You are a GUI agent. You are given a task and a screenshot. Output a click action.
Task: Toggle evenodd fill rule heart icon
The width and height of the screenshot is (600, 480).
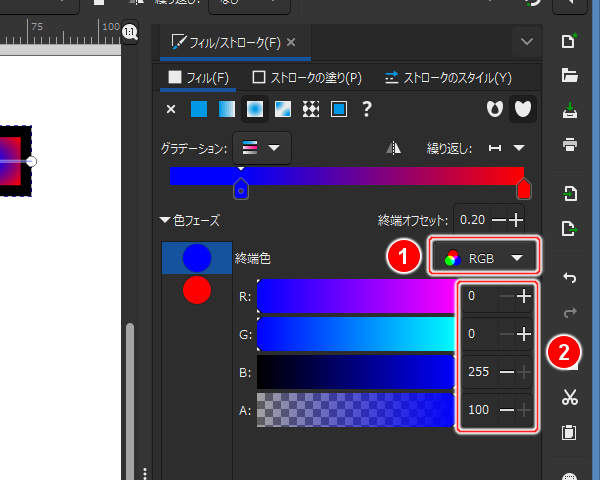(495, 109)
